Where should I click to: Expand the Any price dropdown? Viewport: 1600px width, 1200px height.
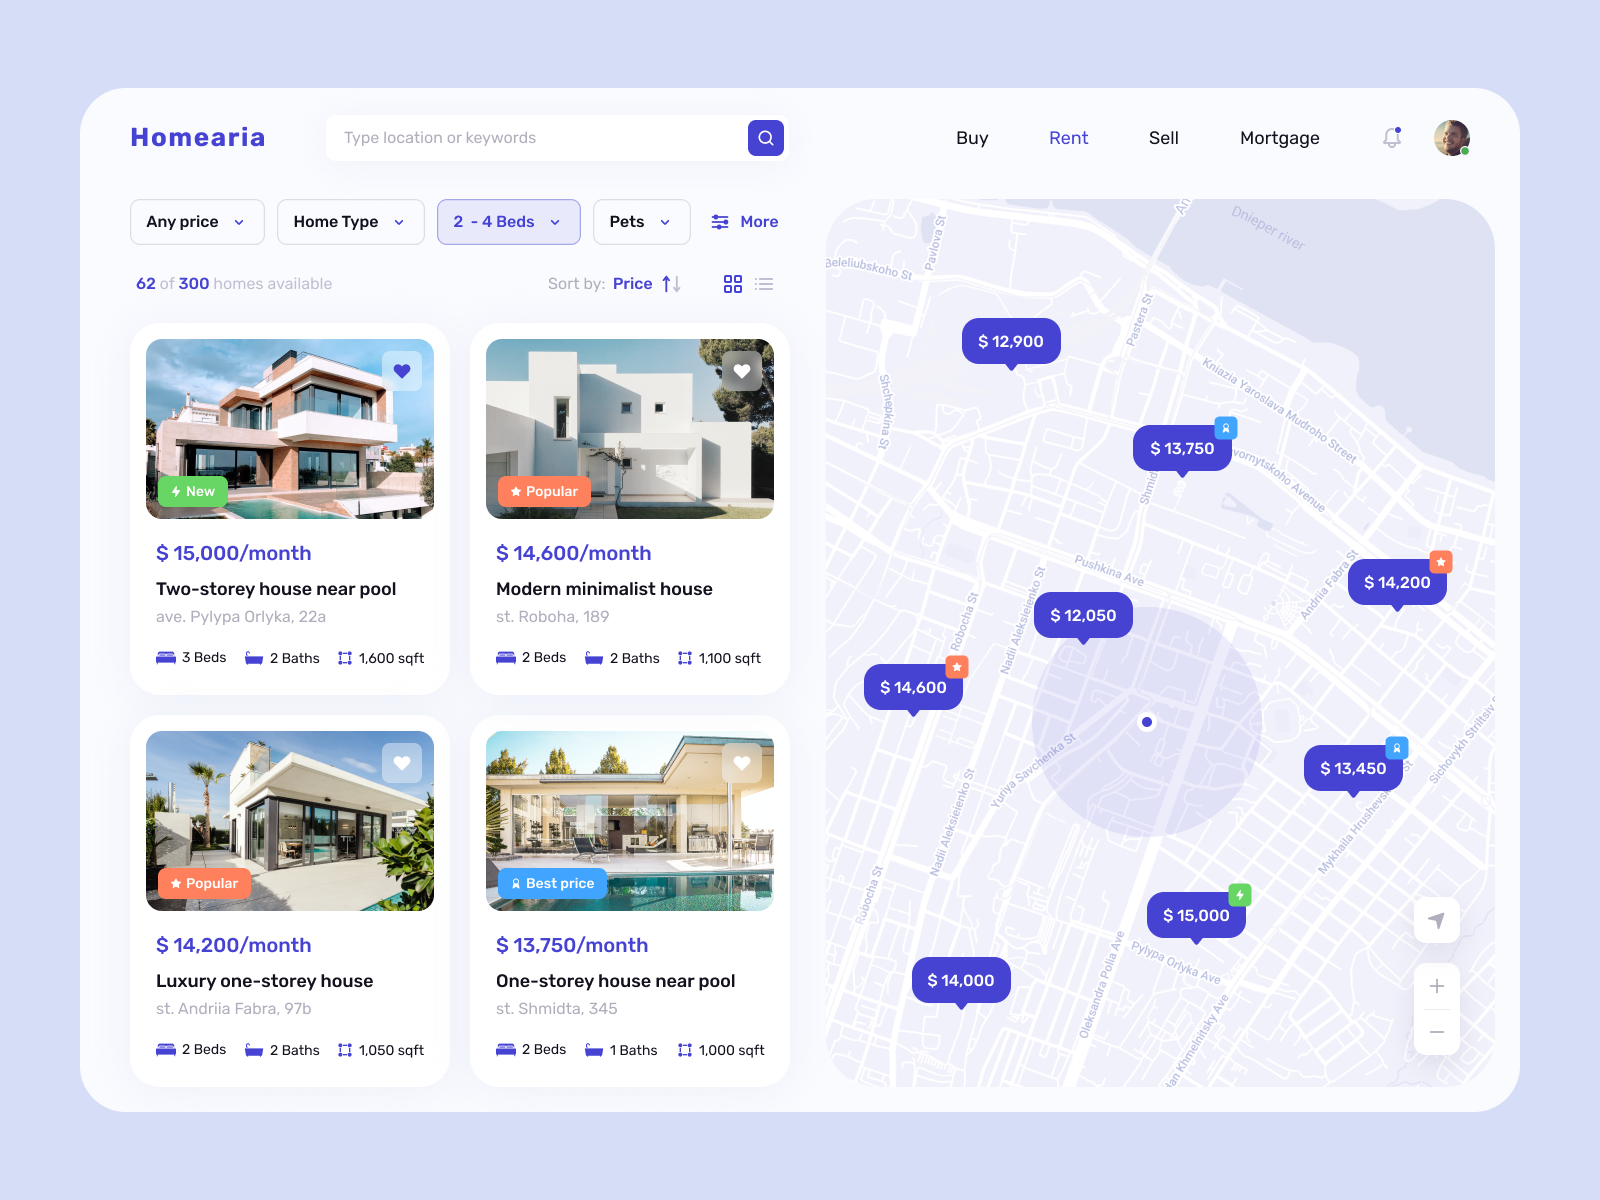197,222
